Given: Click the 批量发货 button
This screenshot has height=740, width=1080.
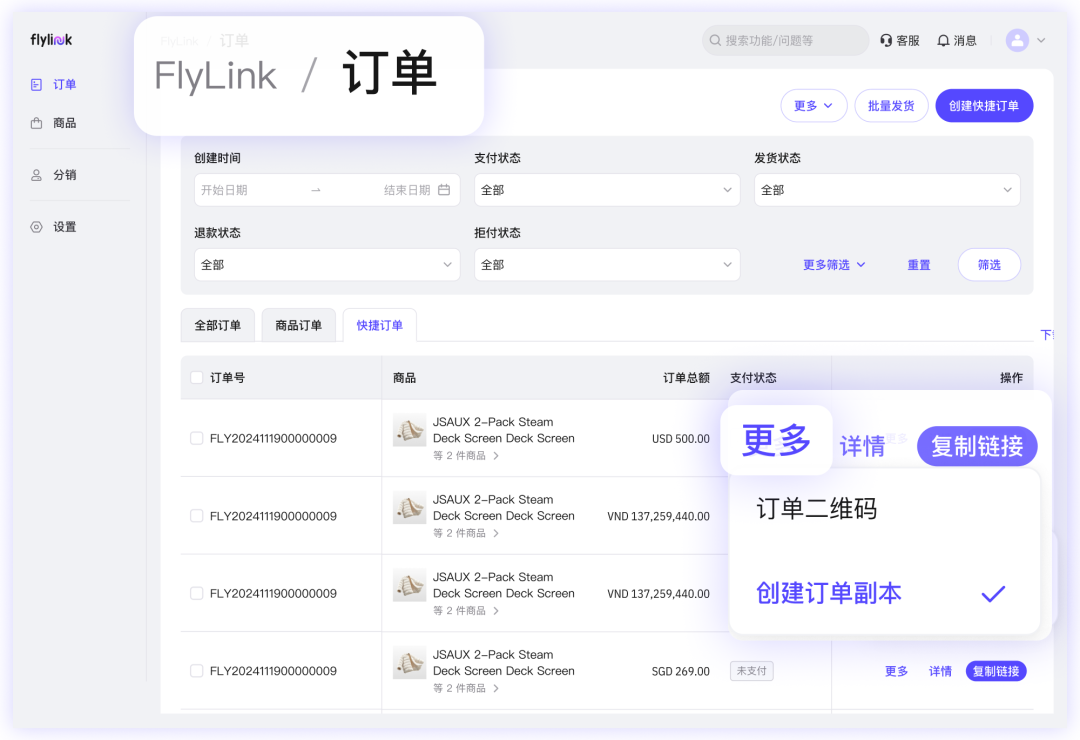Looking at the screenshot, I should [x=891, y=106].
